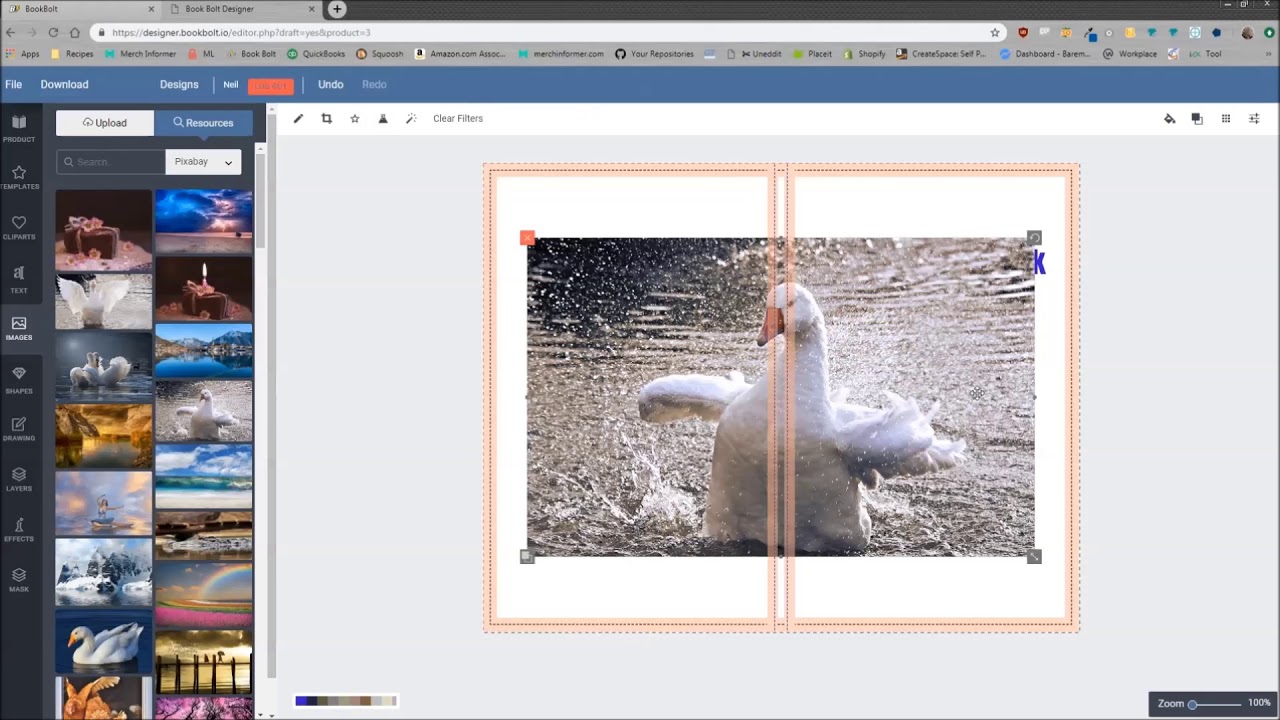Select the two swans thumbnail
The image size is (1280, 720).
point(104,365)
